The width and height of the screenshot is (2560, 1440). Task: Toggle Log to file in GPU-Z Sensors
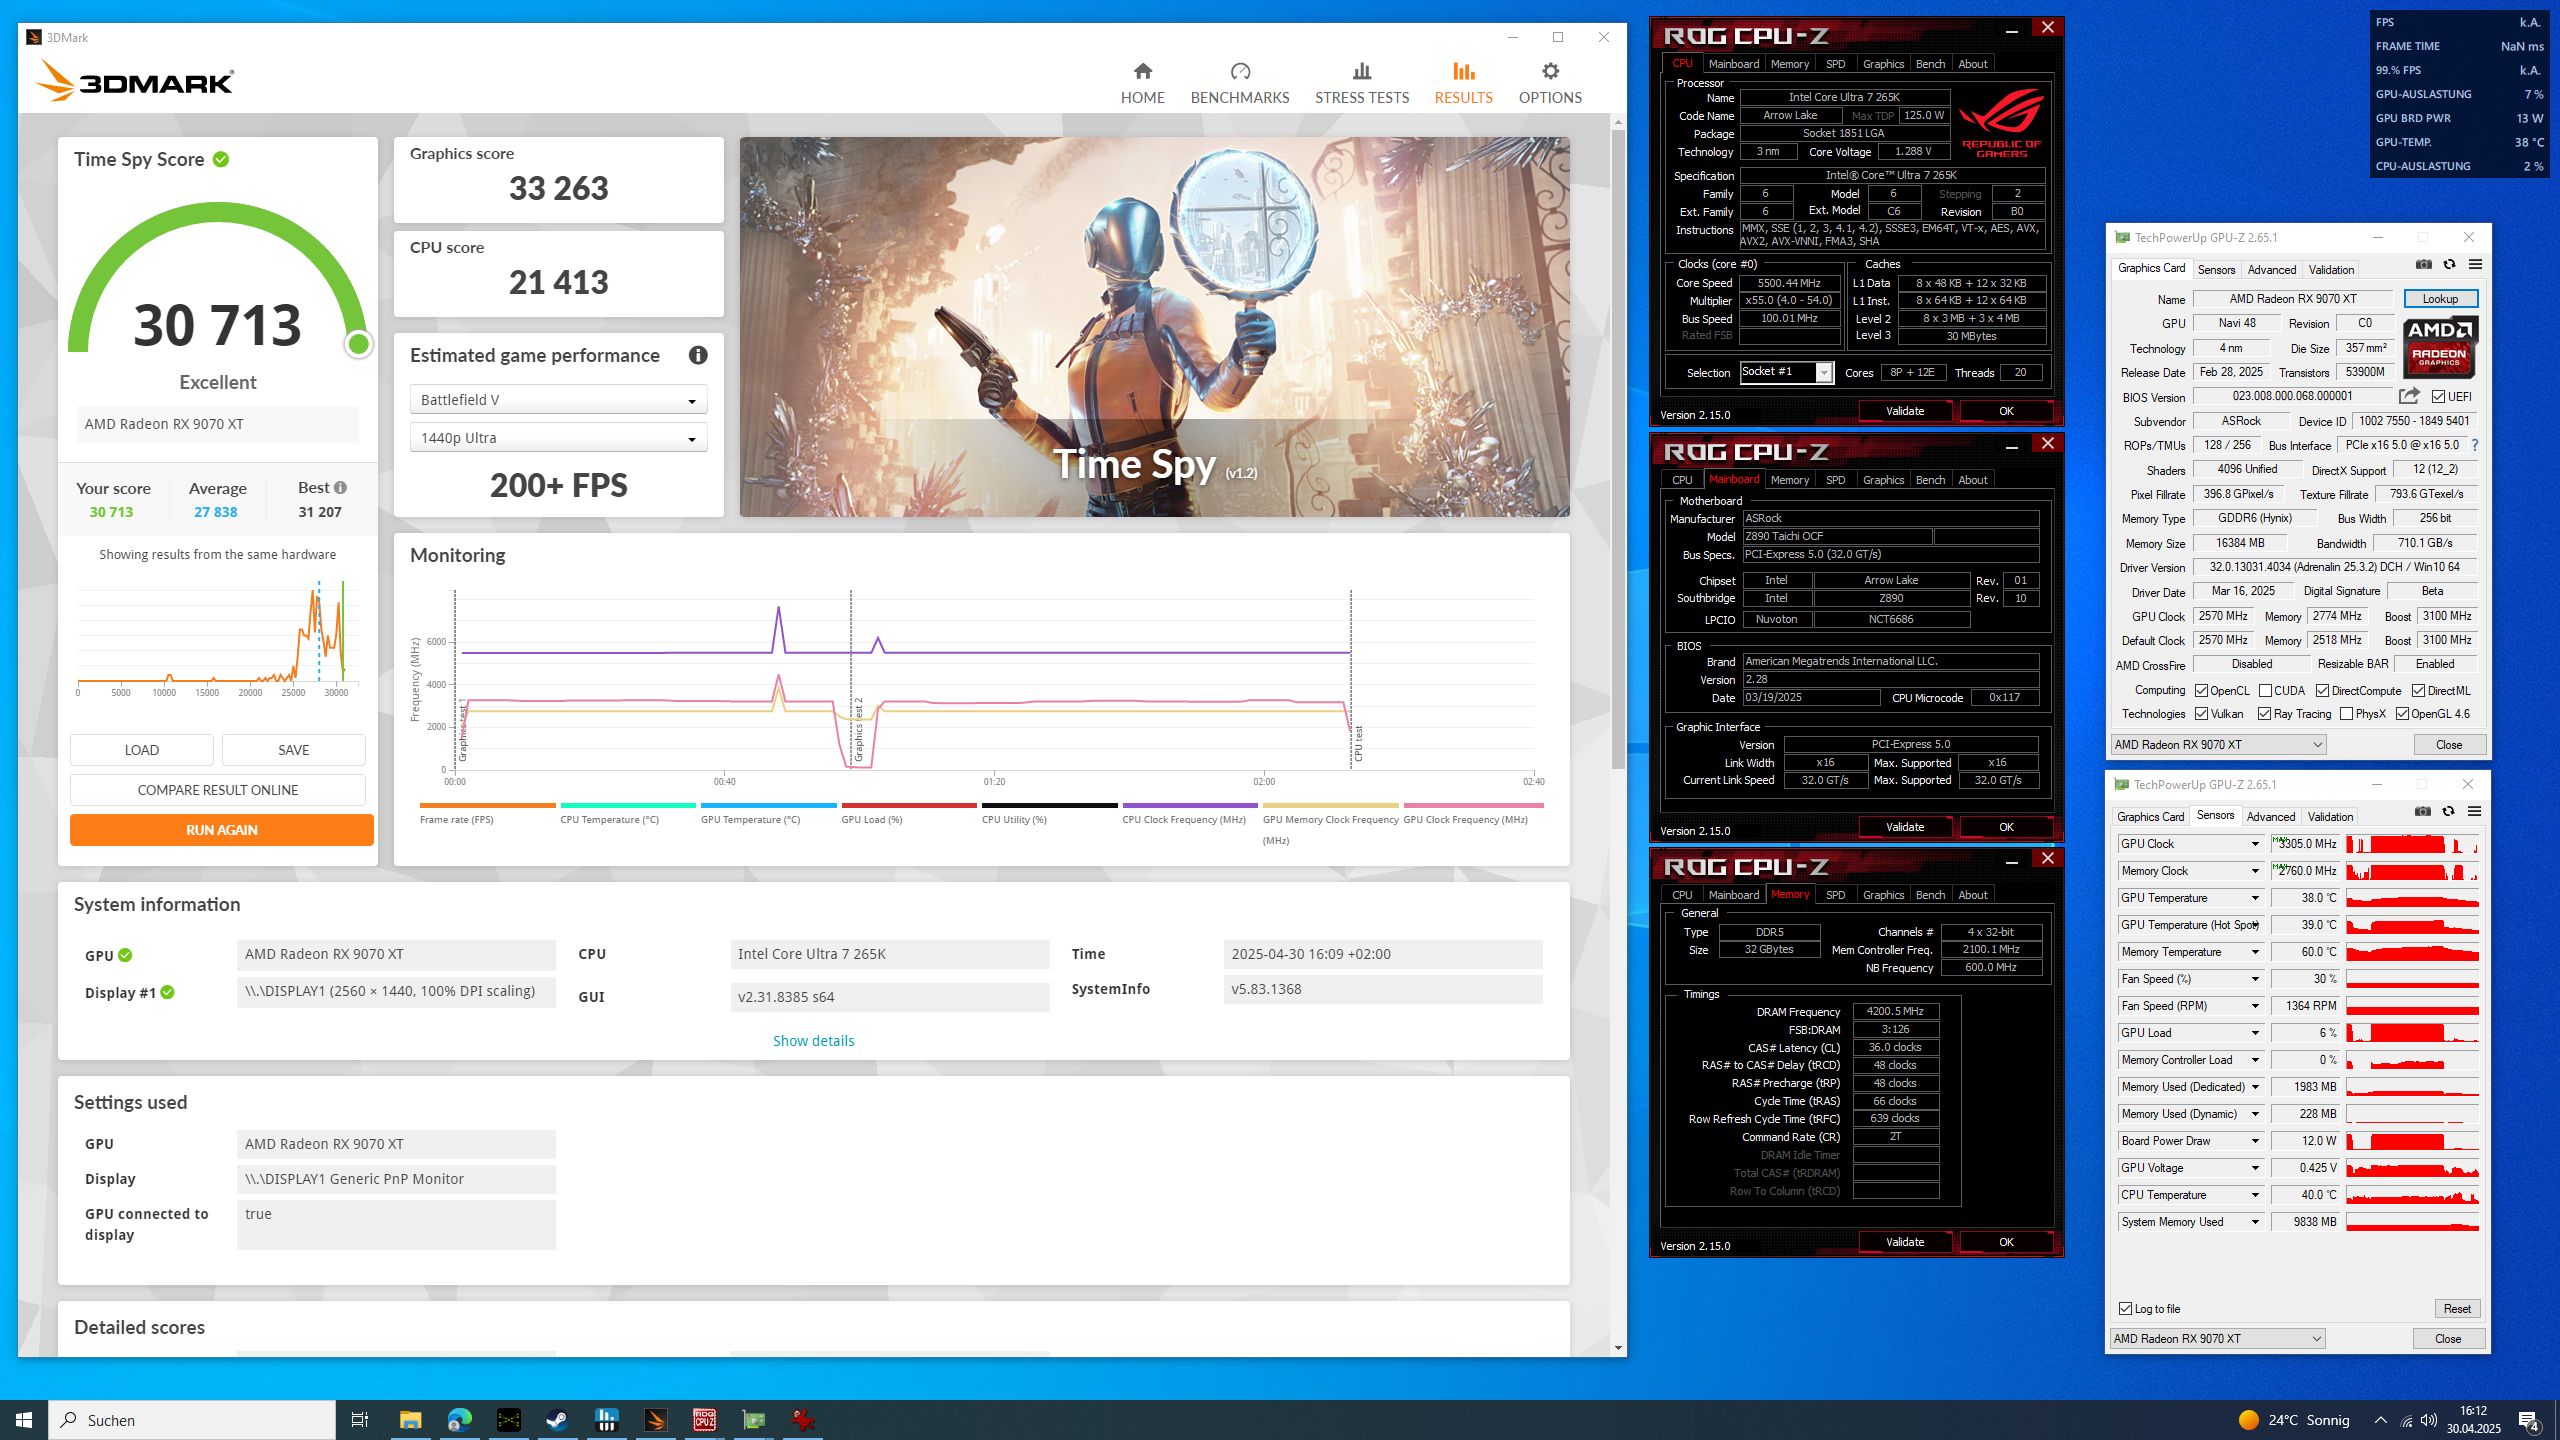pyautogui.click(x=2125, y=1309)
